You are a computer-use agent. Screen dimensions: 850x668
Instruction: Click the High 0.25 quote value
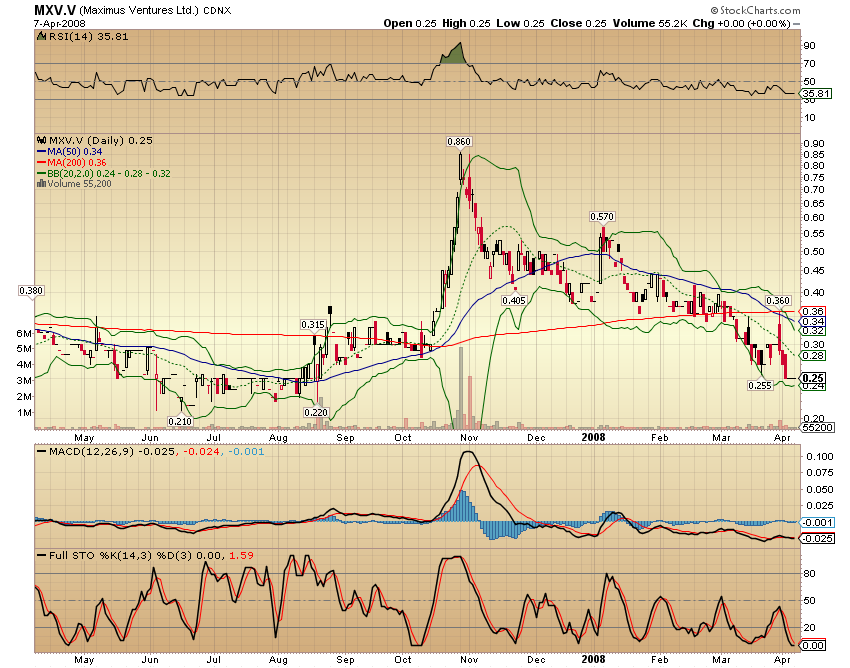[466, 23]
